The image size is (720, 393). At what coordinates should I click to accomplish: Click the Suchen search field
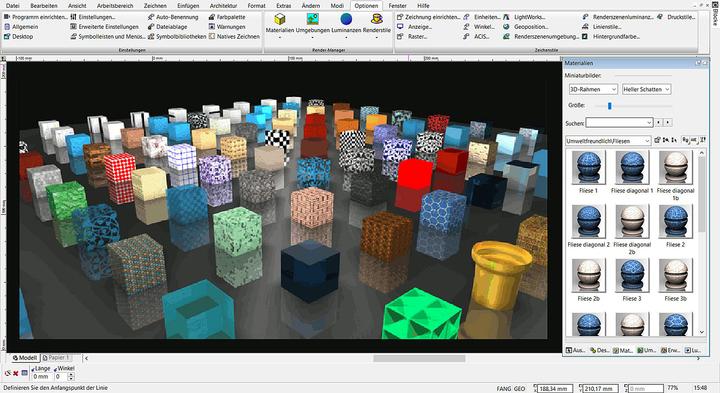[x=619, y=123]
